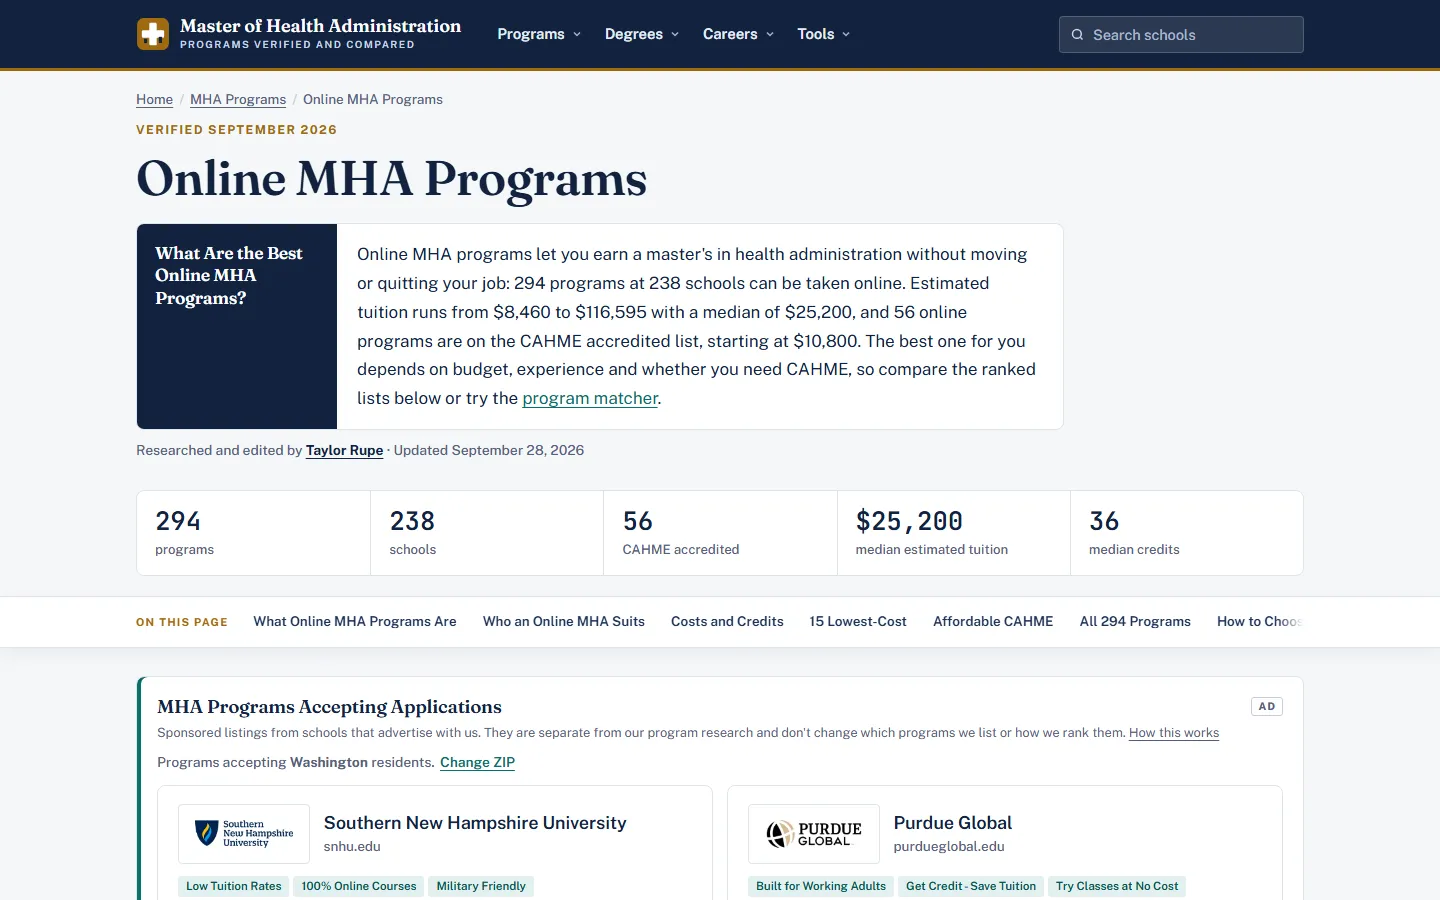Click the 238 schools stat
The width and height of the screenshot is (1440, 900).
tap(487, 533)
